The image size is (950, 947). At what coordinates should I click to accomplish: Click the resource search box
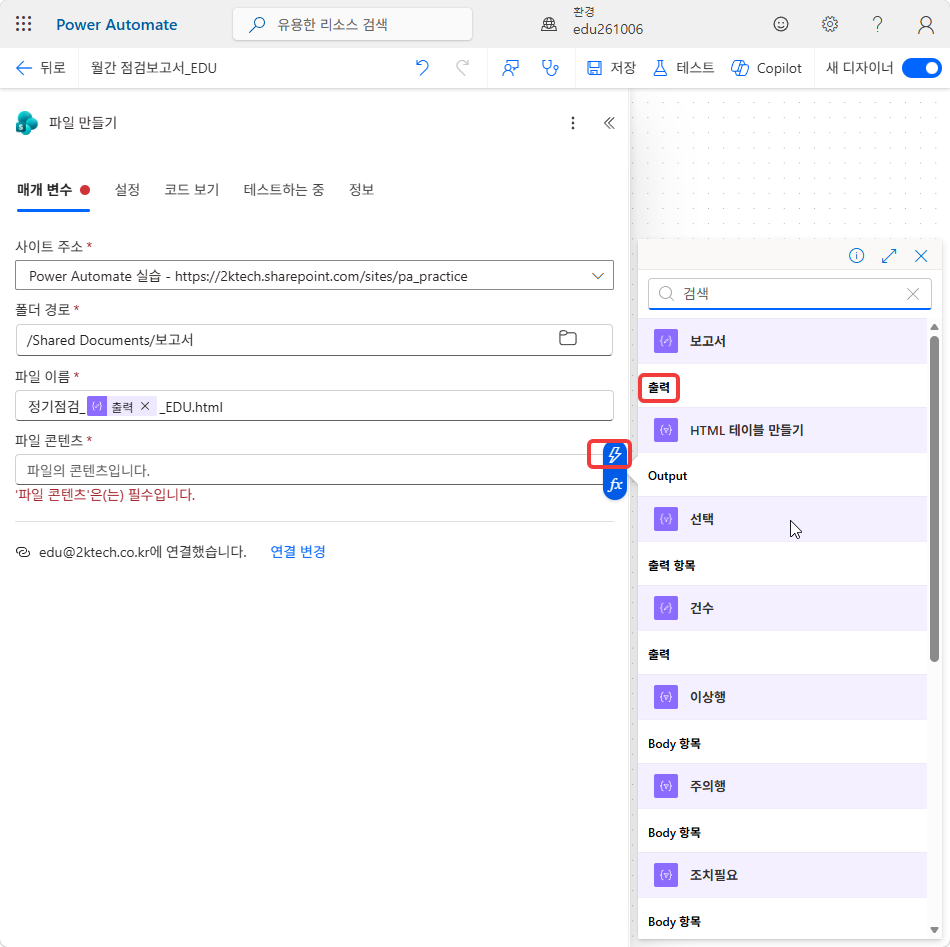(x=352, y=24)
